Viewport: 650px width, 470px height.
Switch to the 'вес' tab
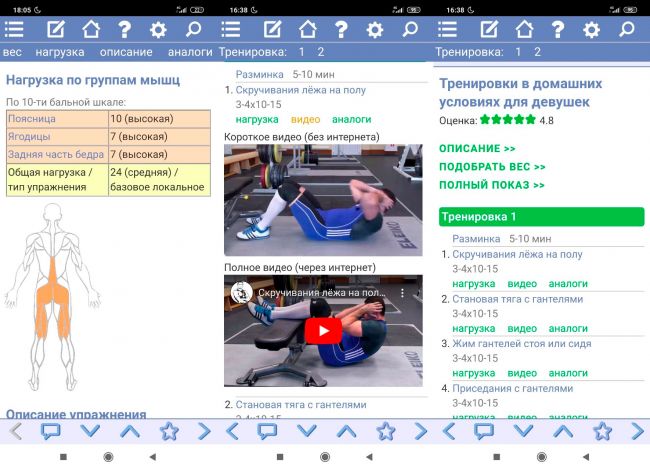(x=12, y=52)
